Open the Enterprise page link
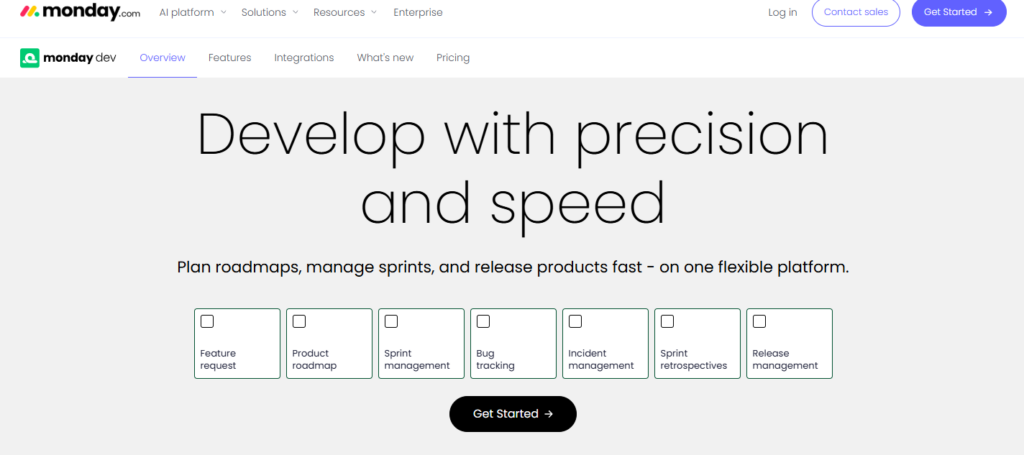1024x455 pixels. click(x=418, y=12)
